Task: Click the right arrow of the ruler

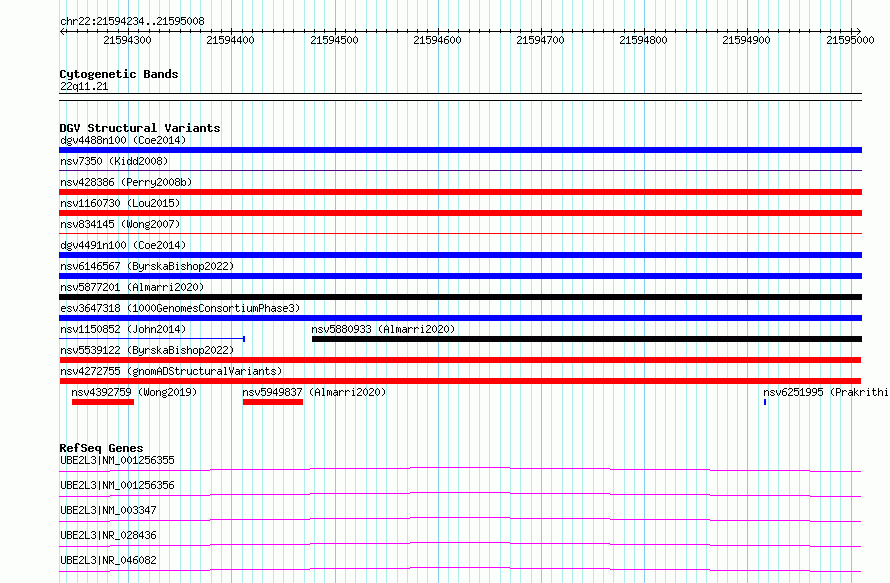Action: click(858, 32)
